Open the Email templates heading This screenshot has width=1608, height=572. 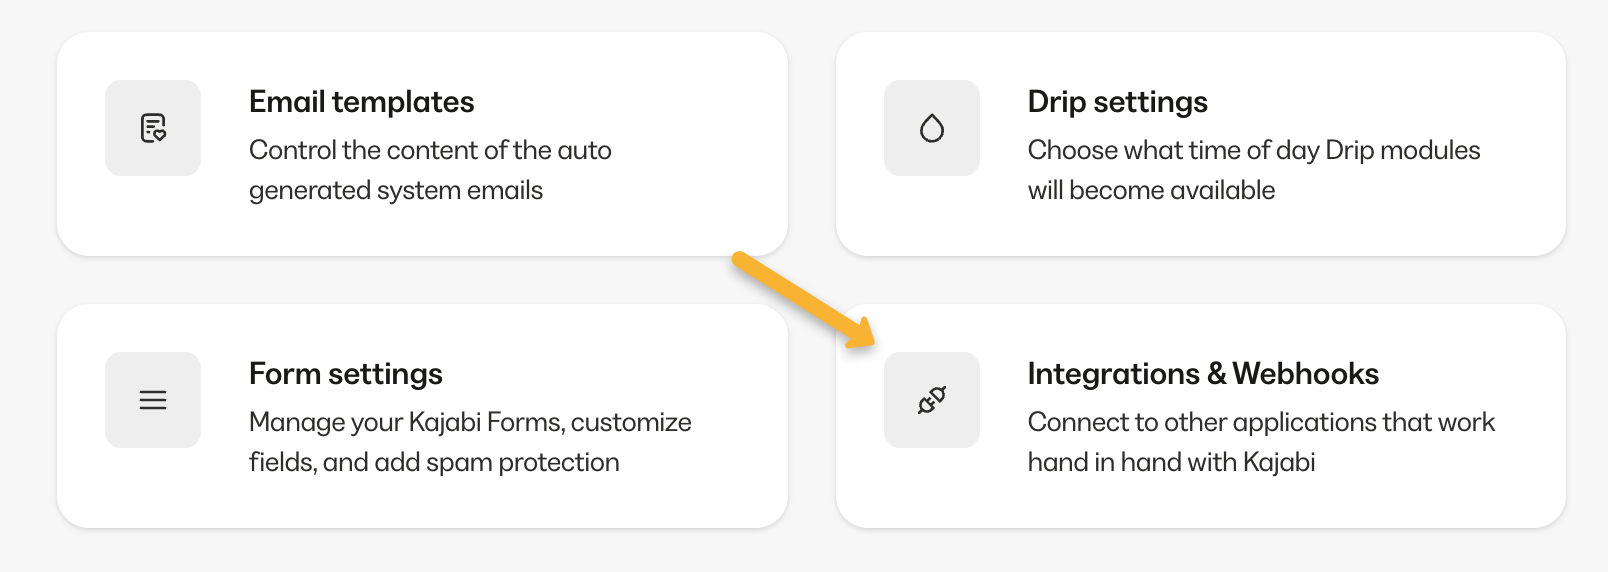361,102
